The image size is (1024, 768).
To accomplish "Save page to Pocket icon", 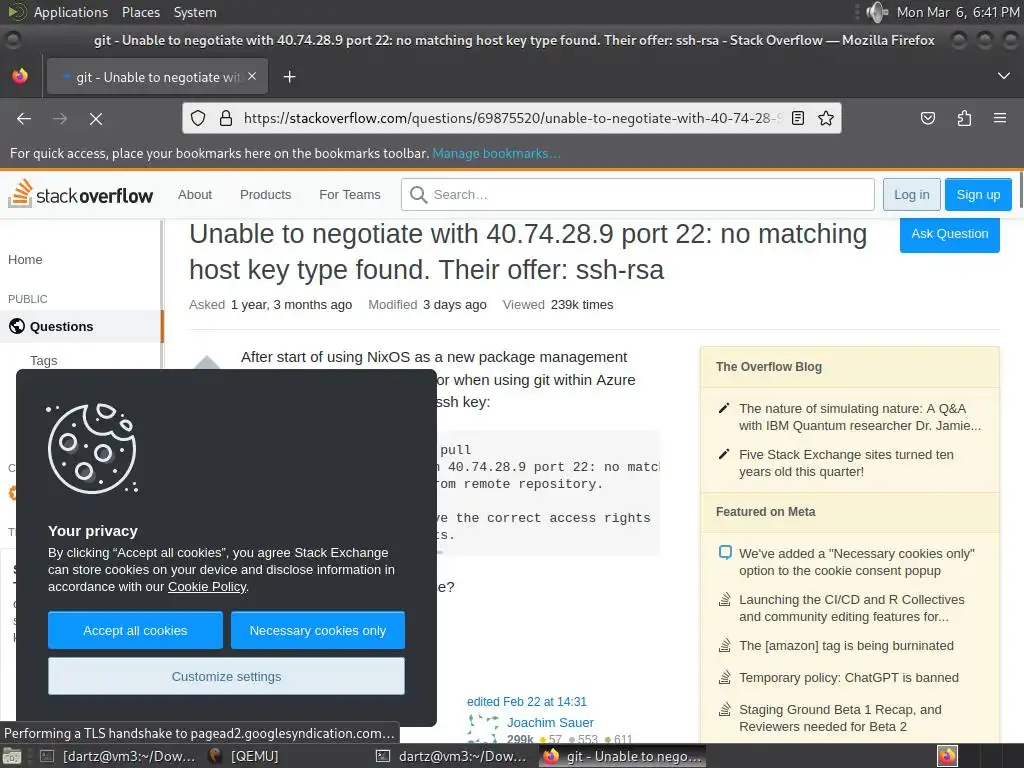I will point(927,118).
